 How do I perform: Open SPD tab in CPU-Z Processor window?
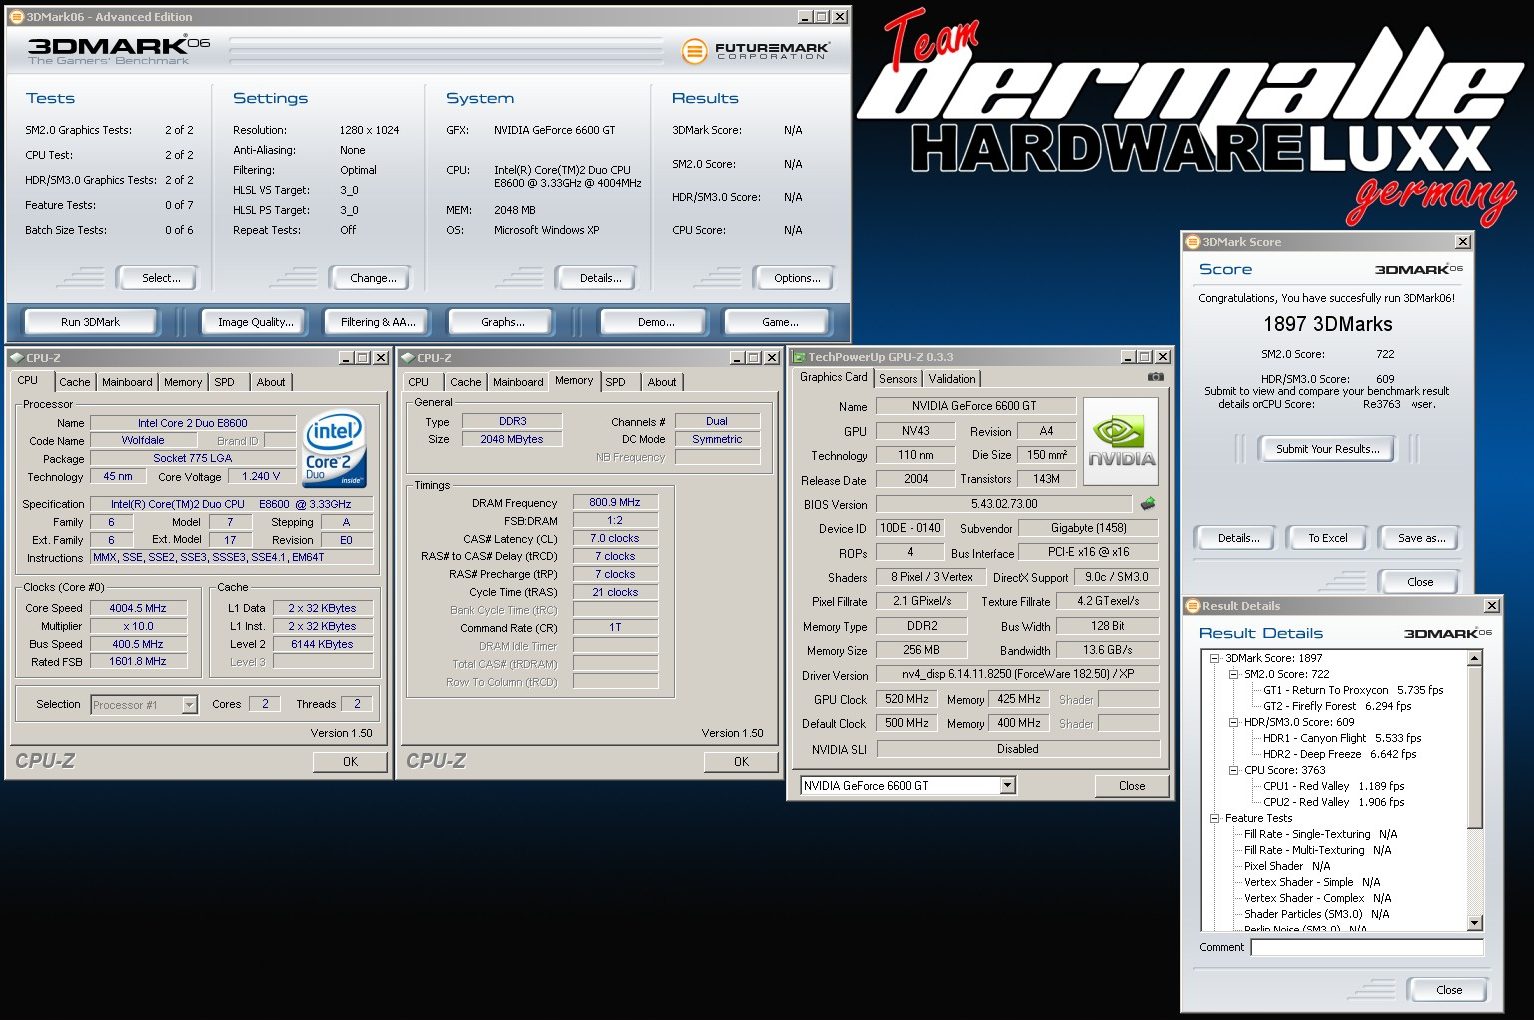[x=225, y=382]
